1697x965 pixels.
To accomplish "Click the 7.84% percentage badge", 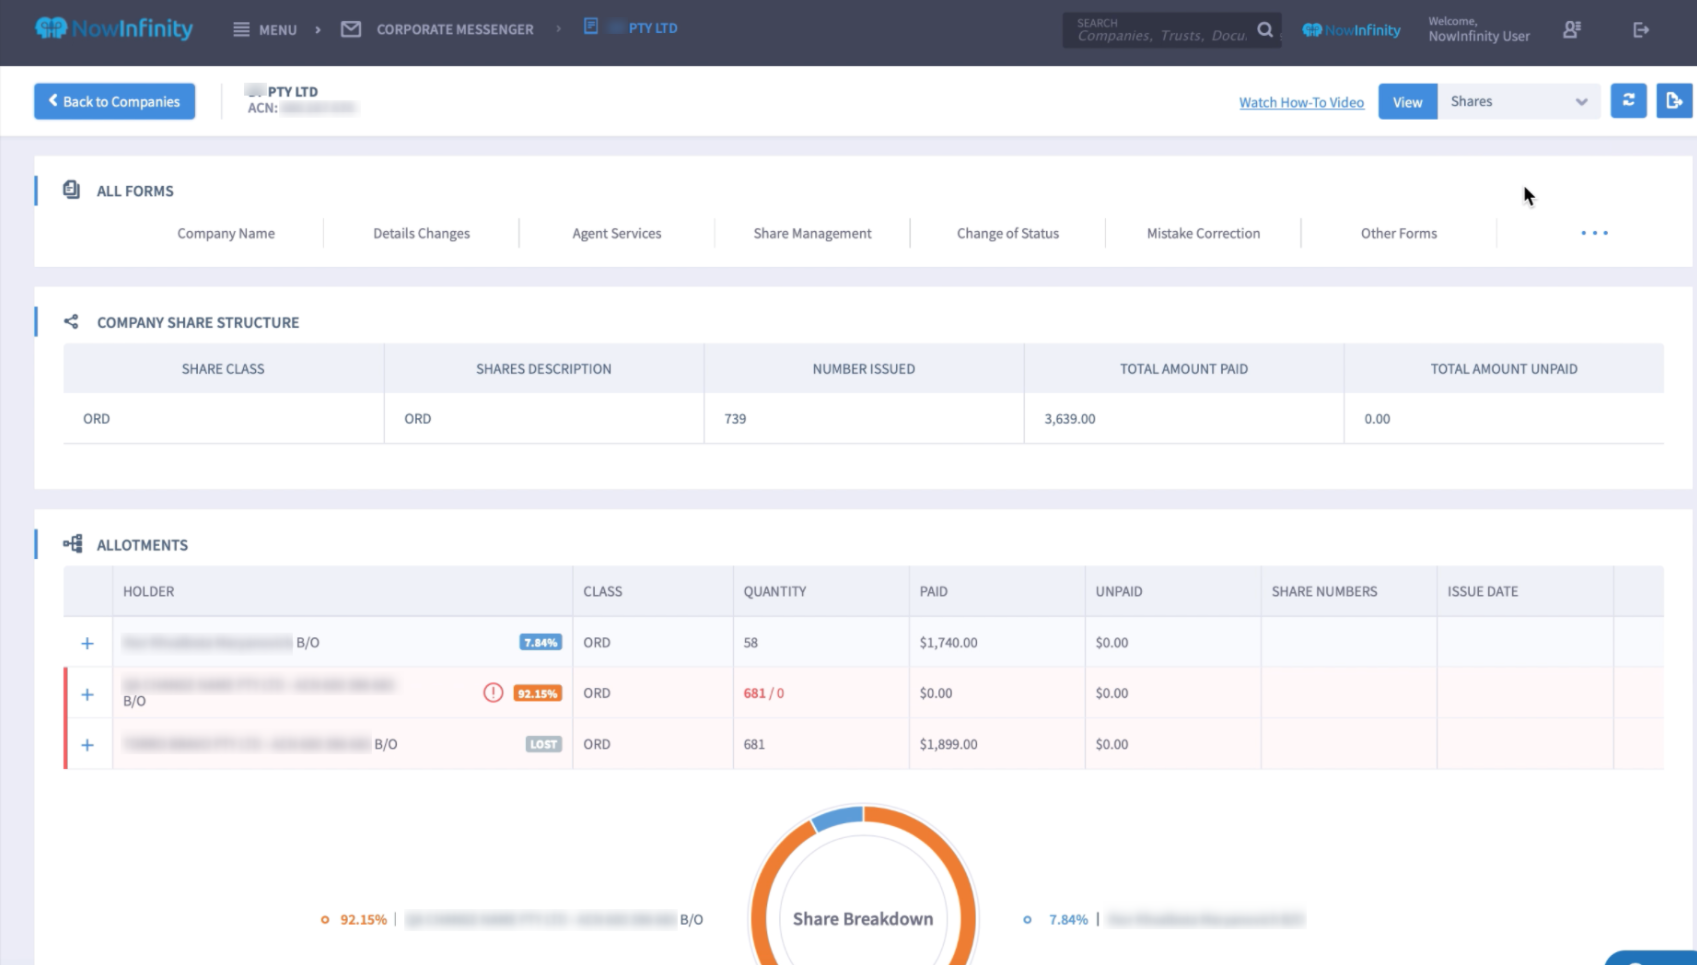I will point(540,642).
